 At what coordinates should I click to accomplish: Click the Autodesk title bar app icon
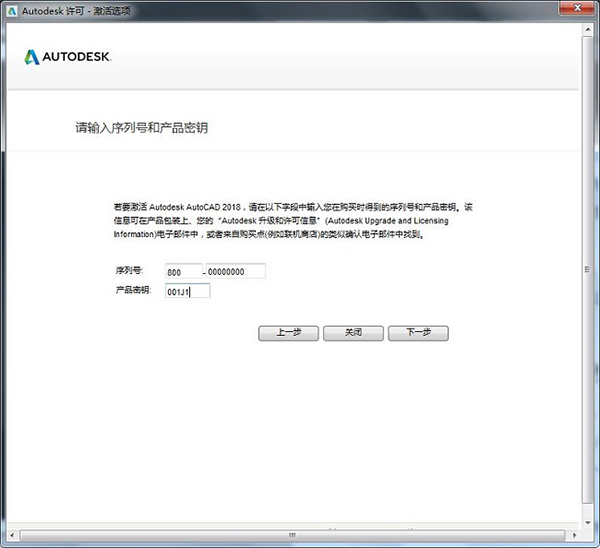click(x=12, y=11)
